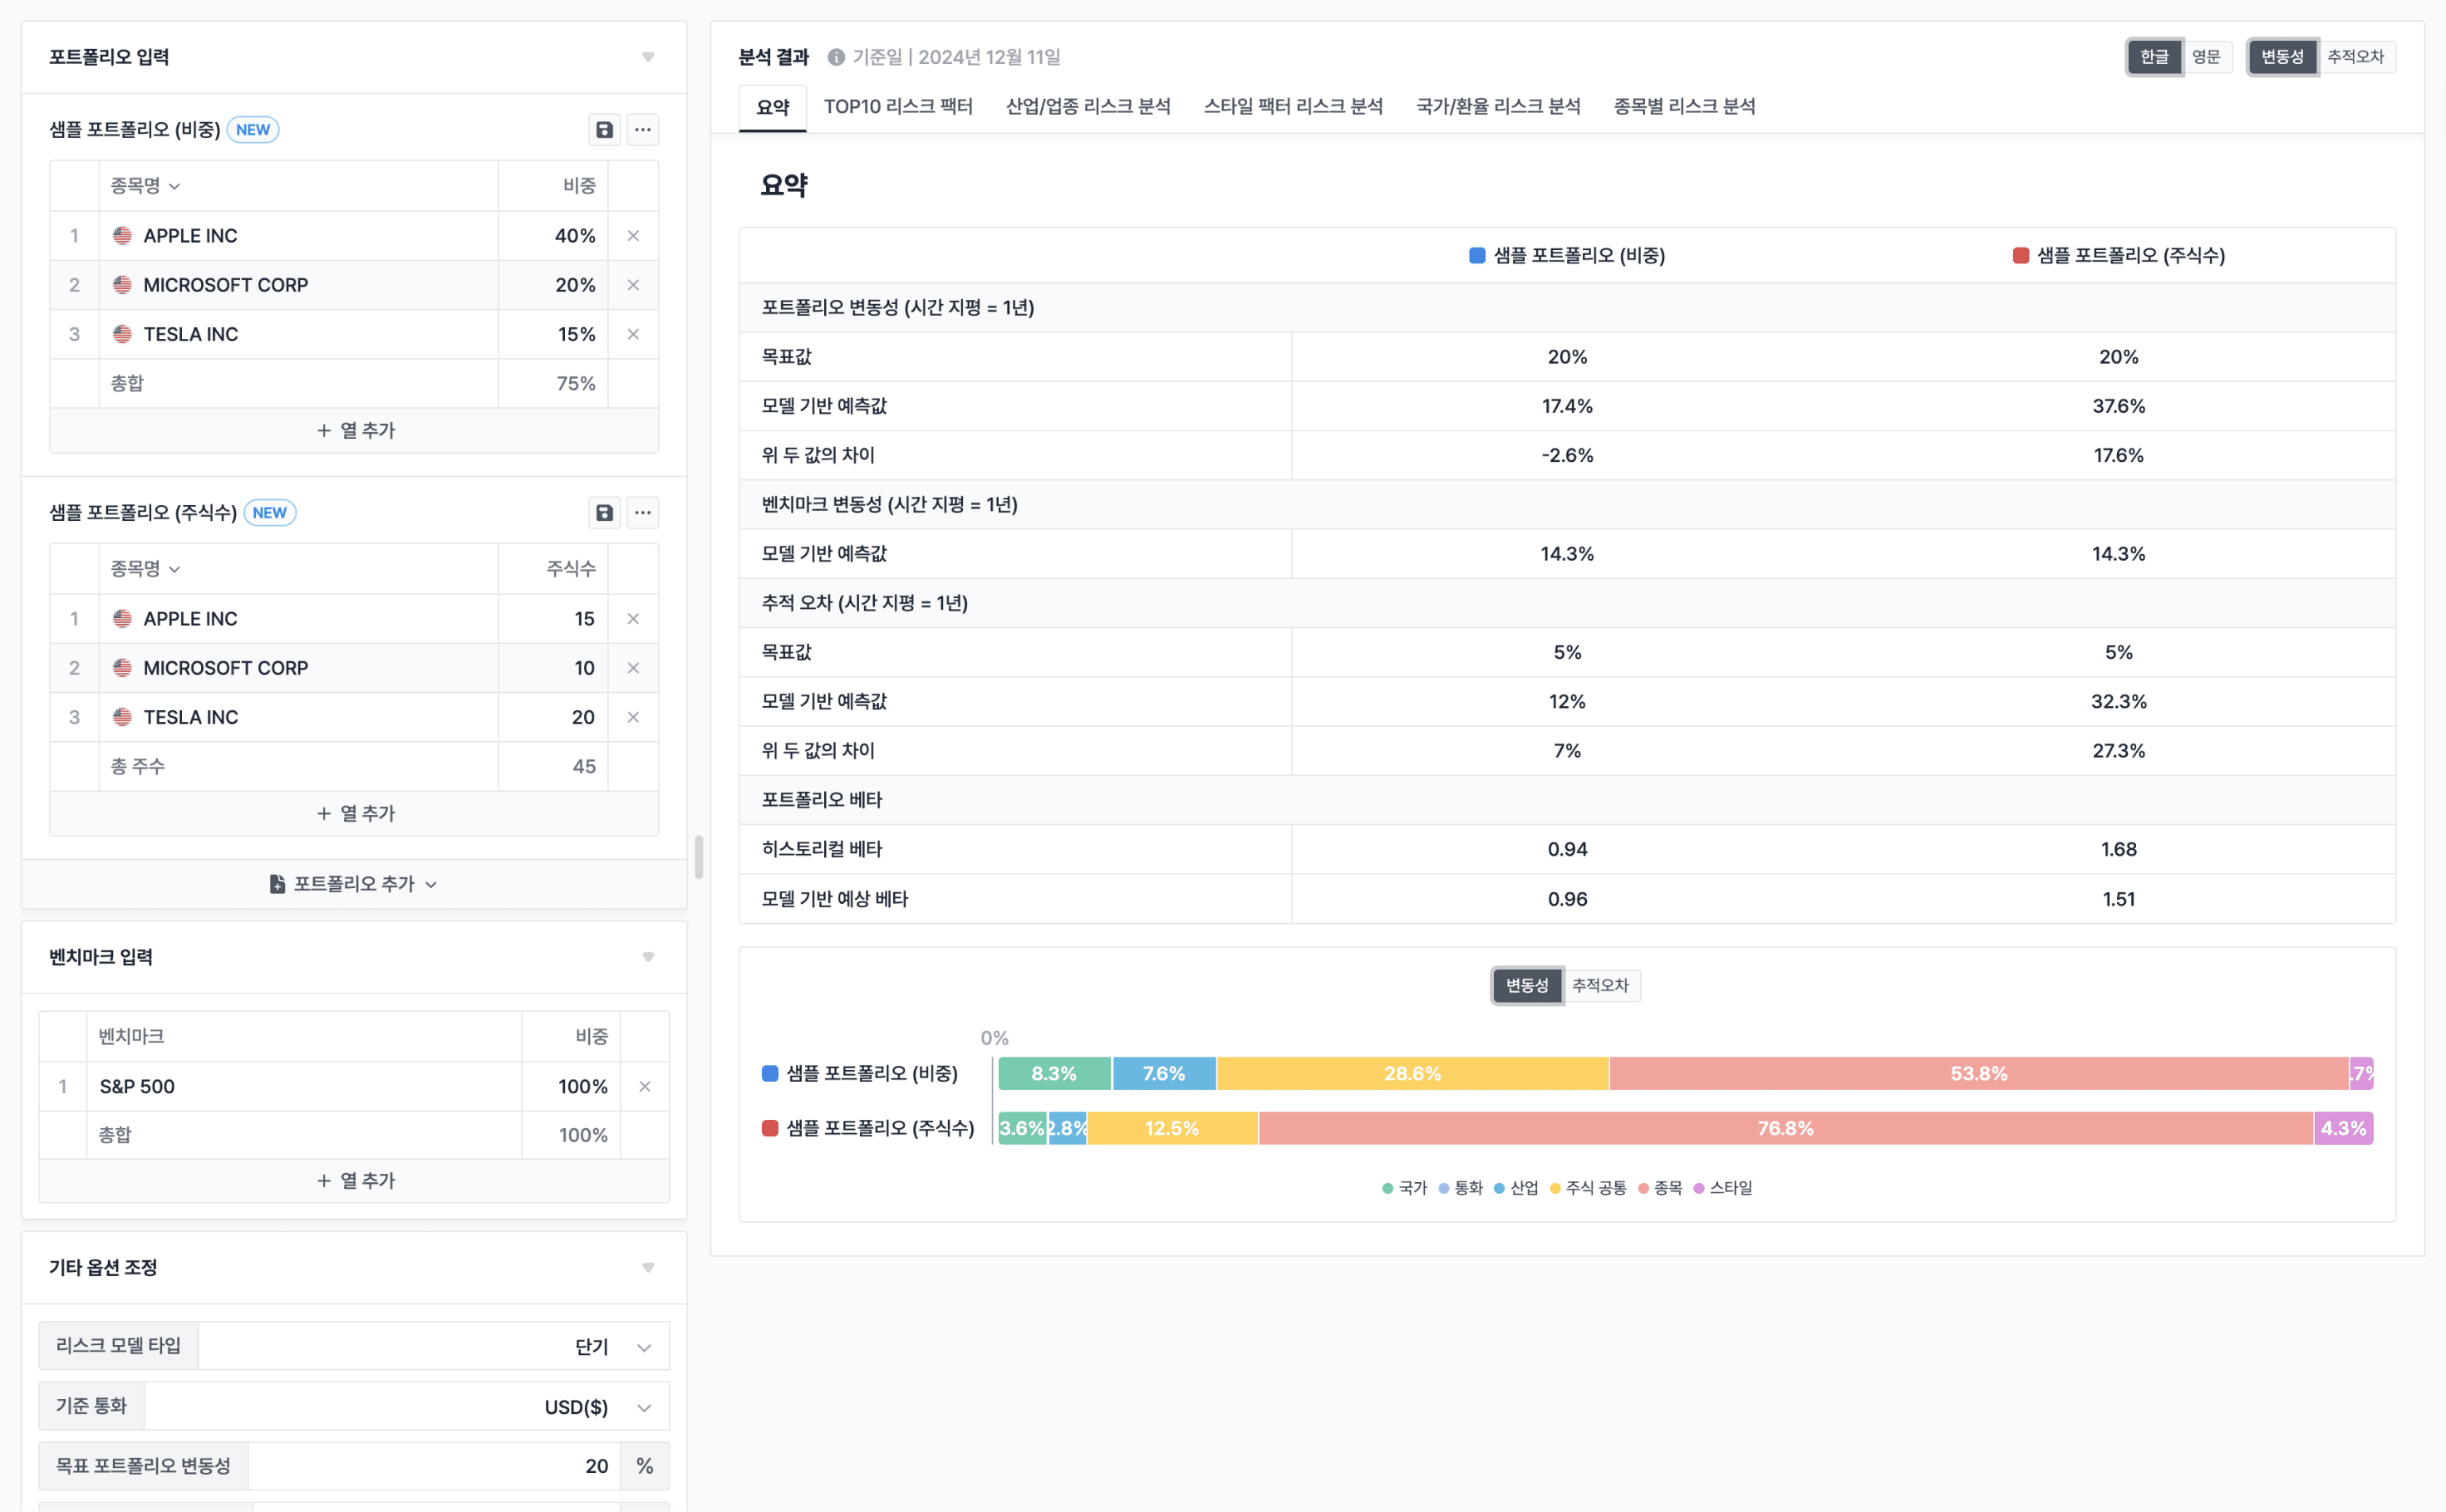Click the info icon next to 분석 결과
The image size is (2446, 1512).
coord(836,57)
